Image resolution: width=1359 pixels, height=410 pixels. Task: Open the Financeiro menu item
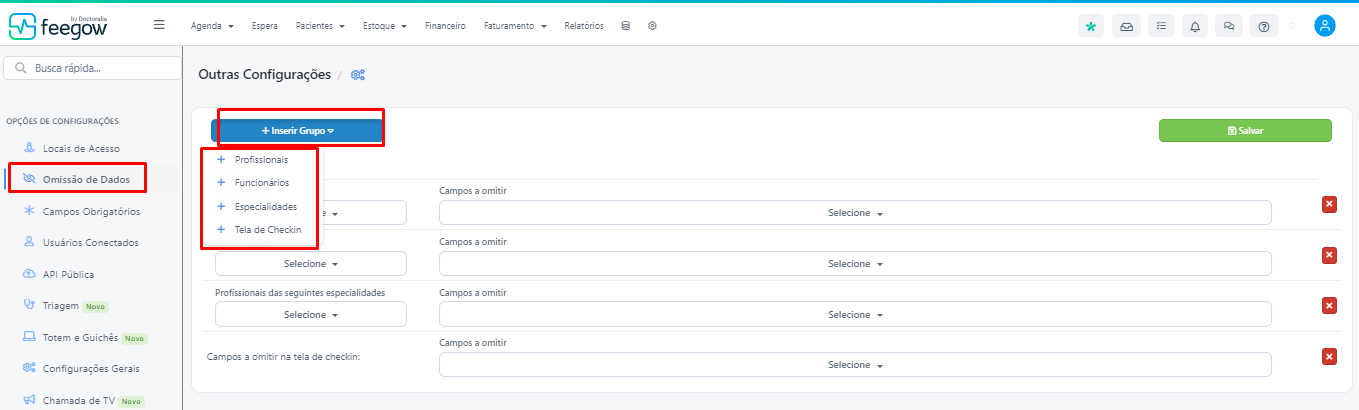coord(445,26)
